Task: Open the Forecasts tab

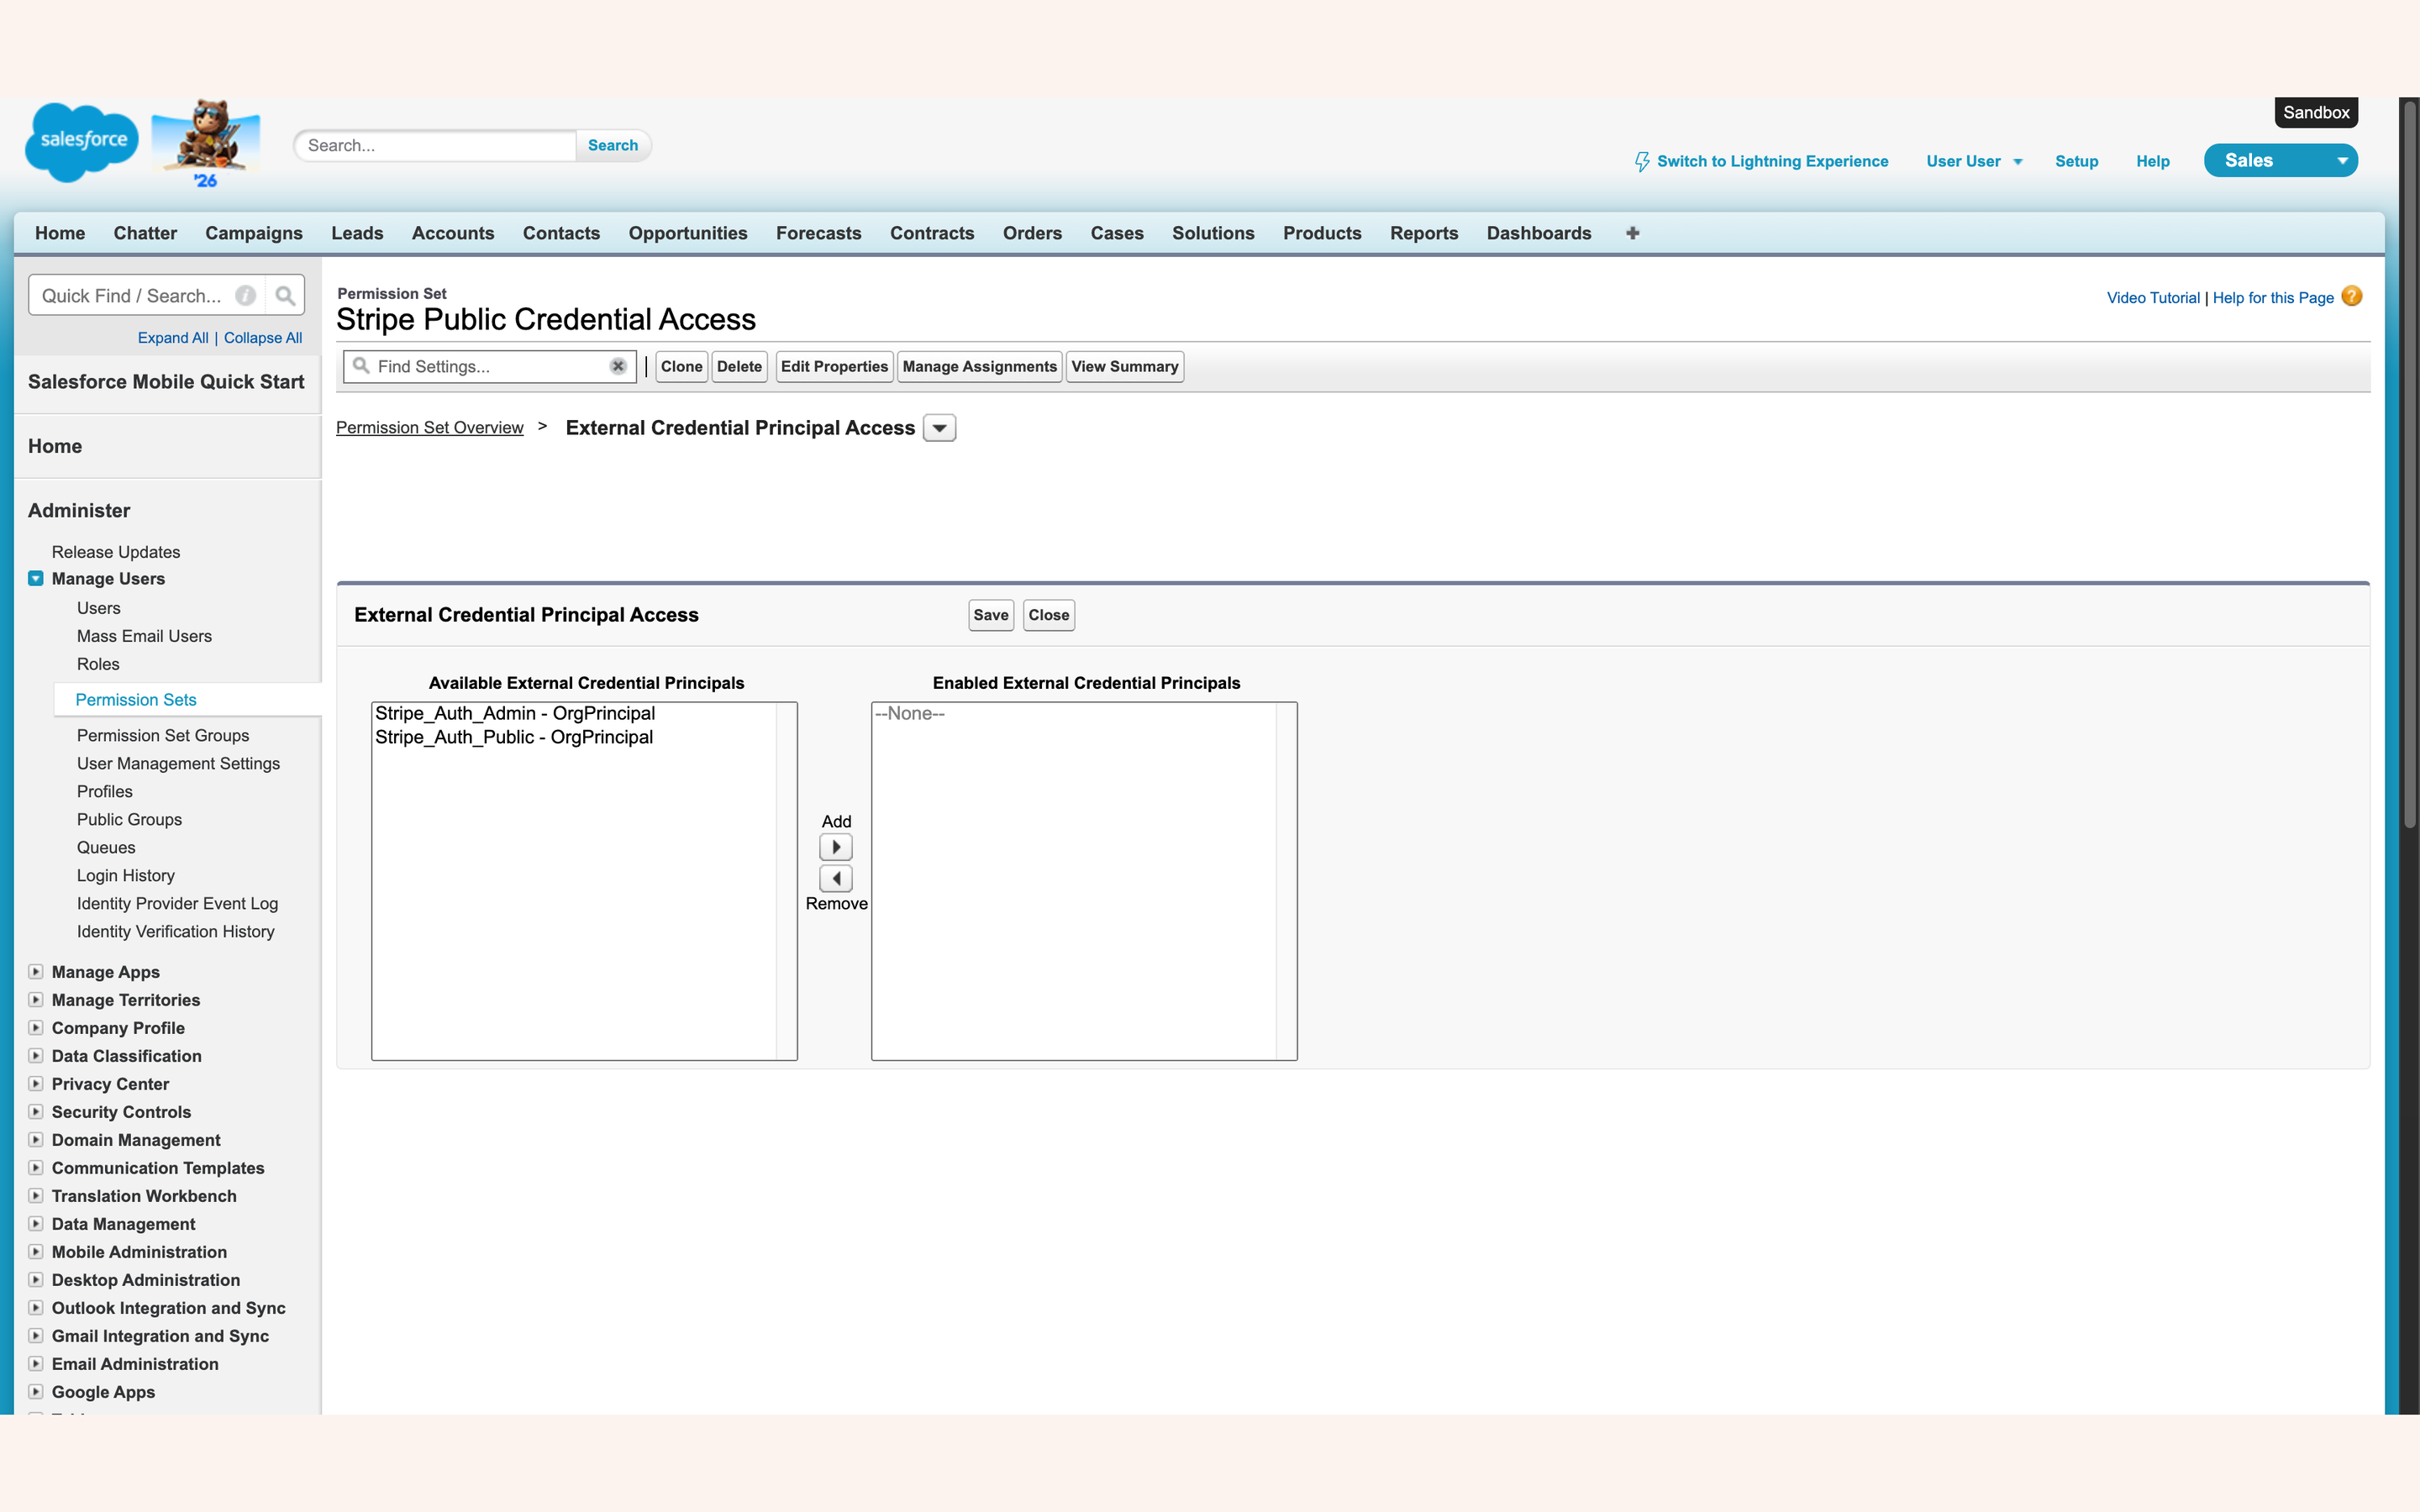Action: 818,233
